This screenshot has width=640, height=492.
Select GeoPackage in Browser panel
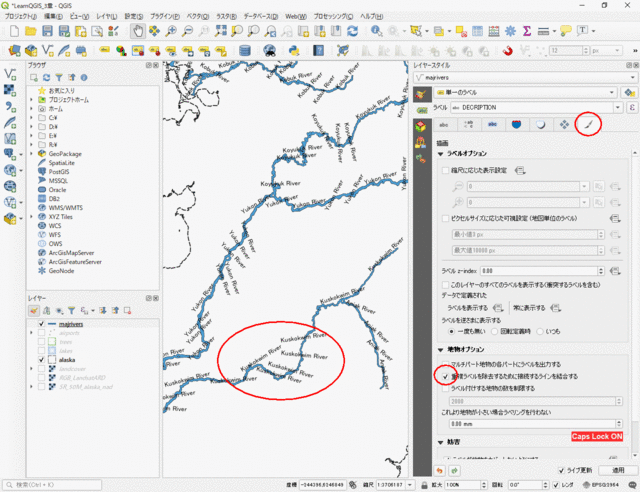pyautogui.click(x=65, y=154)
